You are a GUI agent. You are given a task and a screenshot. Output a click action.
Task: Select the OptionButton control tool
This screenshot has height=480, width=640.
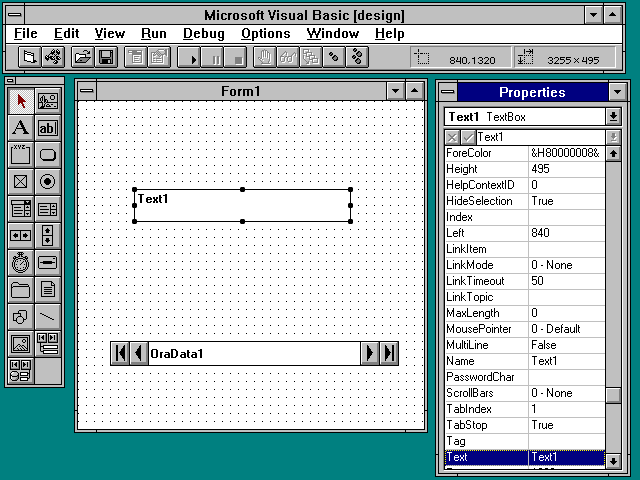pyautogui.click(x=47, y=182)
